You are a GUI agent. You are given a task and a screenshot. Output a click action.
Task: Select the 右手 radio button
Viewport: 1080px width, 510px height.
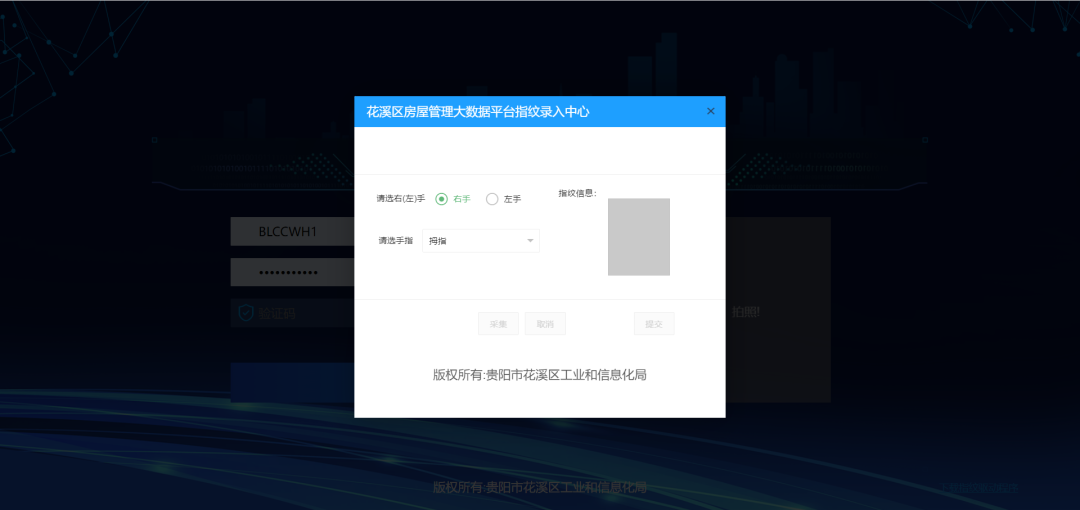click(442, 199)
